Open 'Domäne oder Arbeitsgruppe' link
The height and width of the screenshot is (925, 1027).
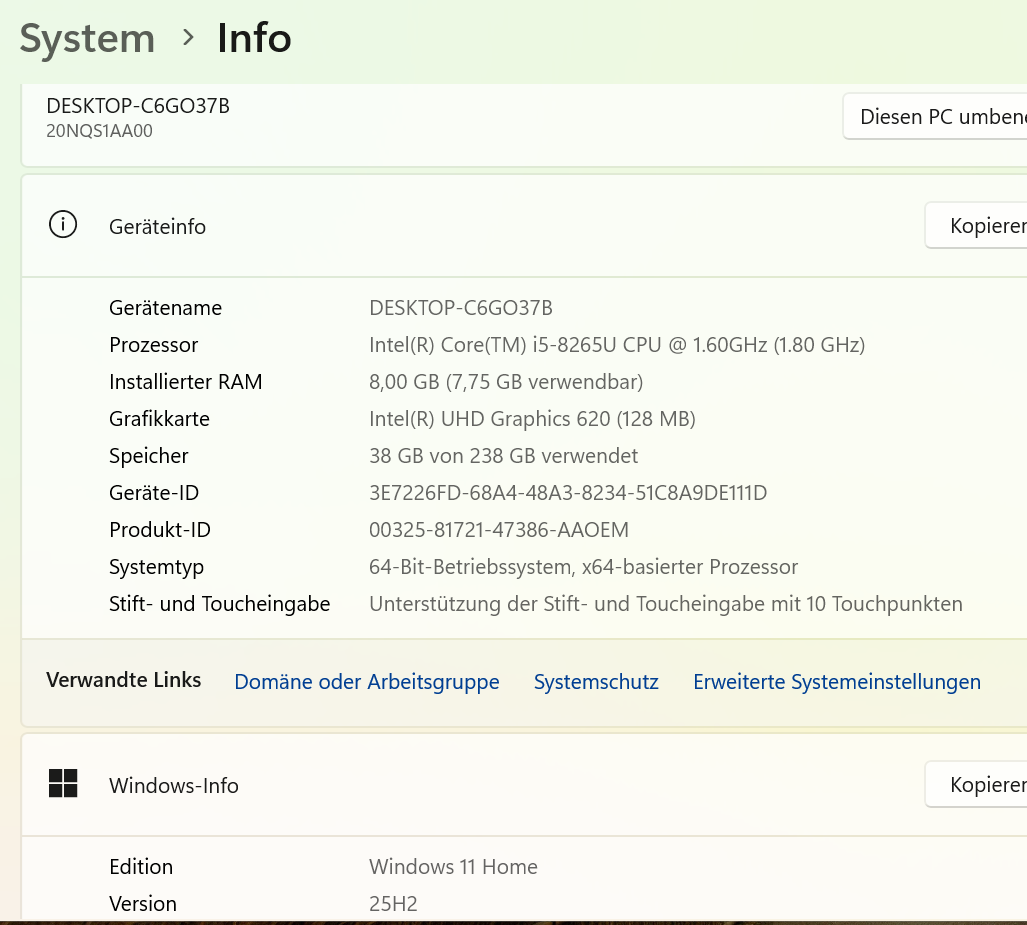367,681
